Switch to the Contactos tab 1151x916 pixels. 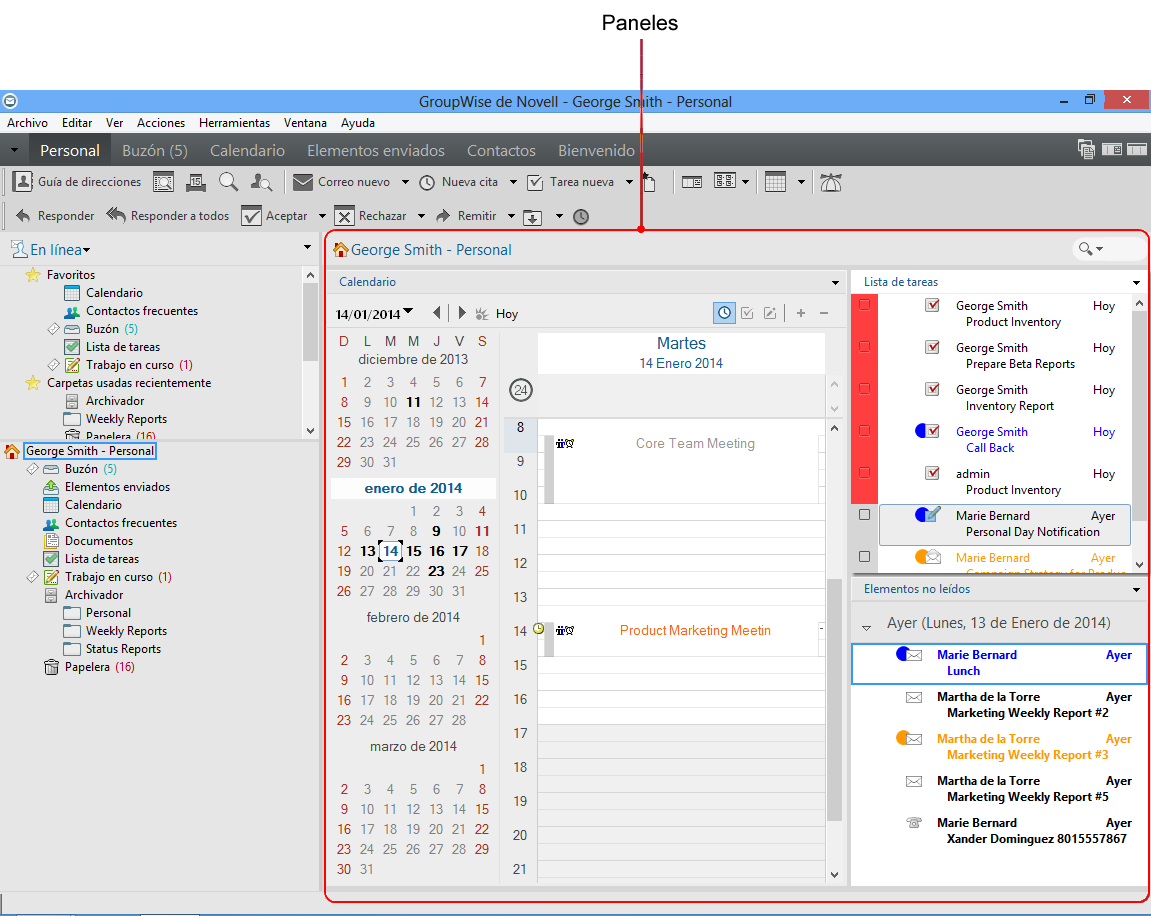tap(501, 150)
